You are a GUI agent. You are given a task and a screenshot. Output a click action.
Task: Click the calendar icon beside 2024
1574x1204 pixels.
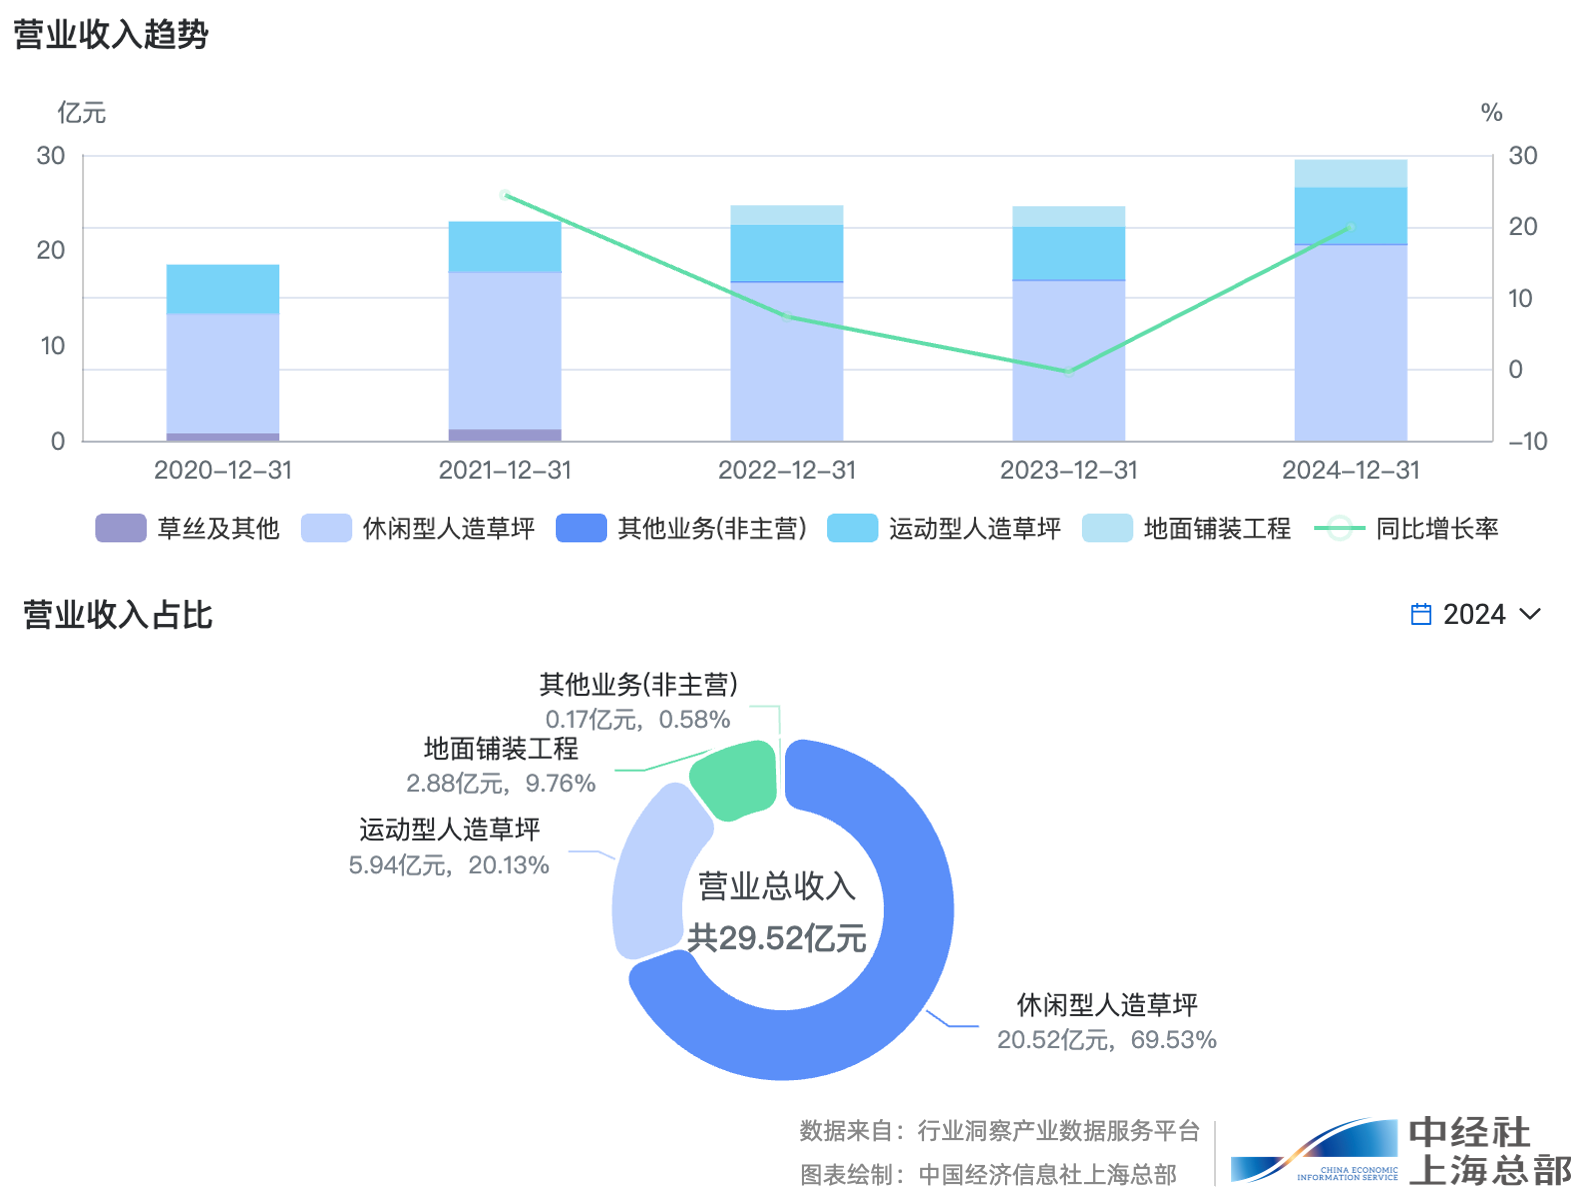[x=1420, y=614]
